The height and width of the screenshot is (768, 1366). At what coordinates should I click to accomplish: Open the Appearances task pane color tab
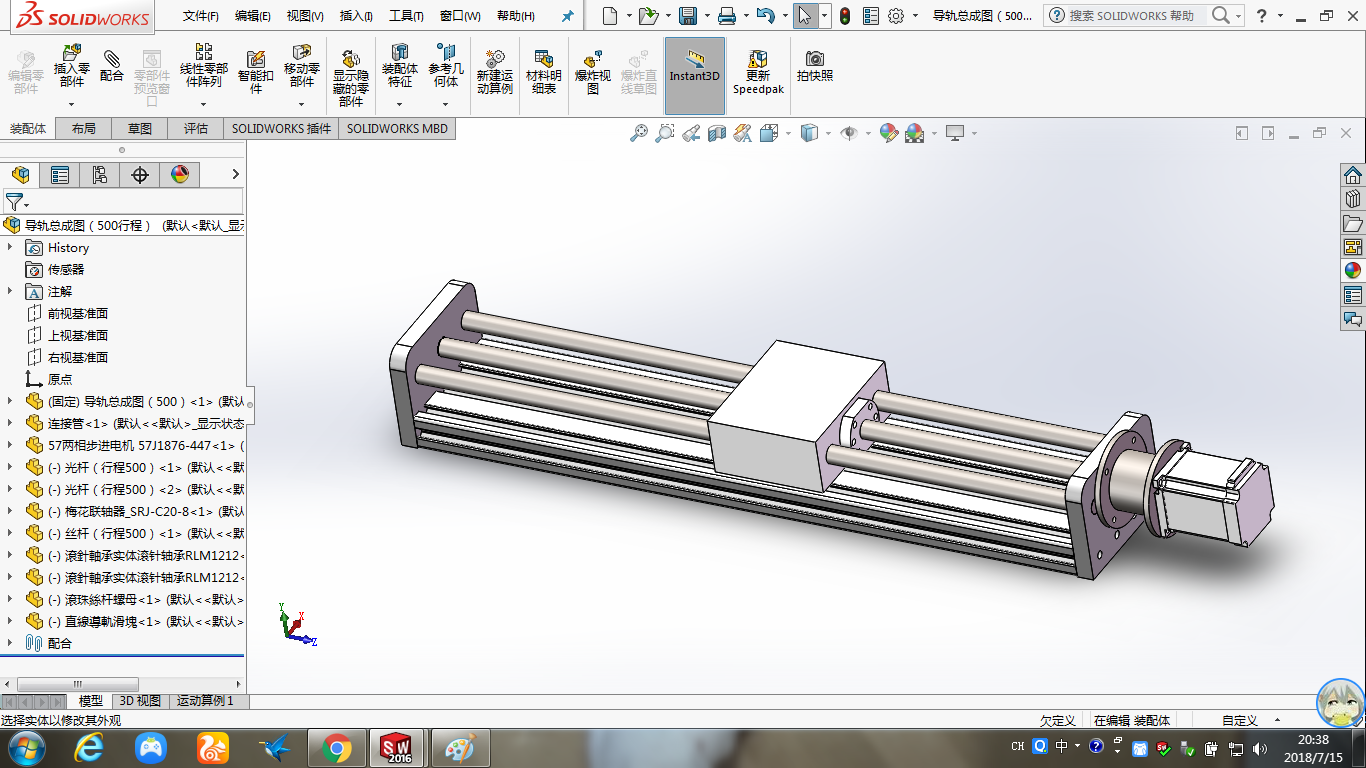(x=1353, y=271)
